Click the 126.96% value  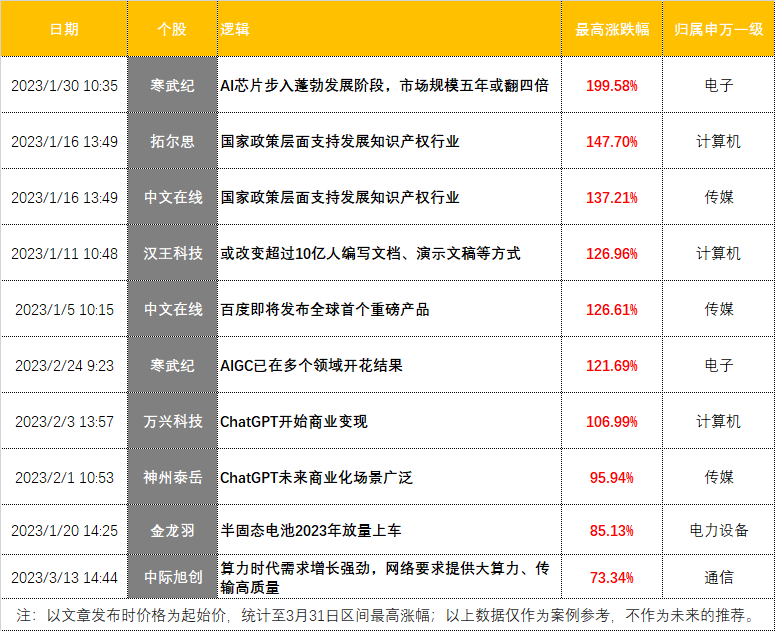tap(612, 253)
